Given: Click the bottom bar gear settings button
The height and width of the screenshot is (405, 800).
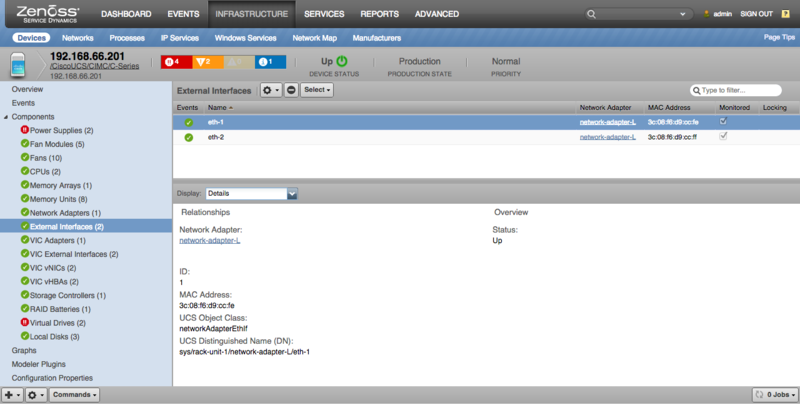Looking at the screenshot, I should tap(36, 395).
